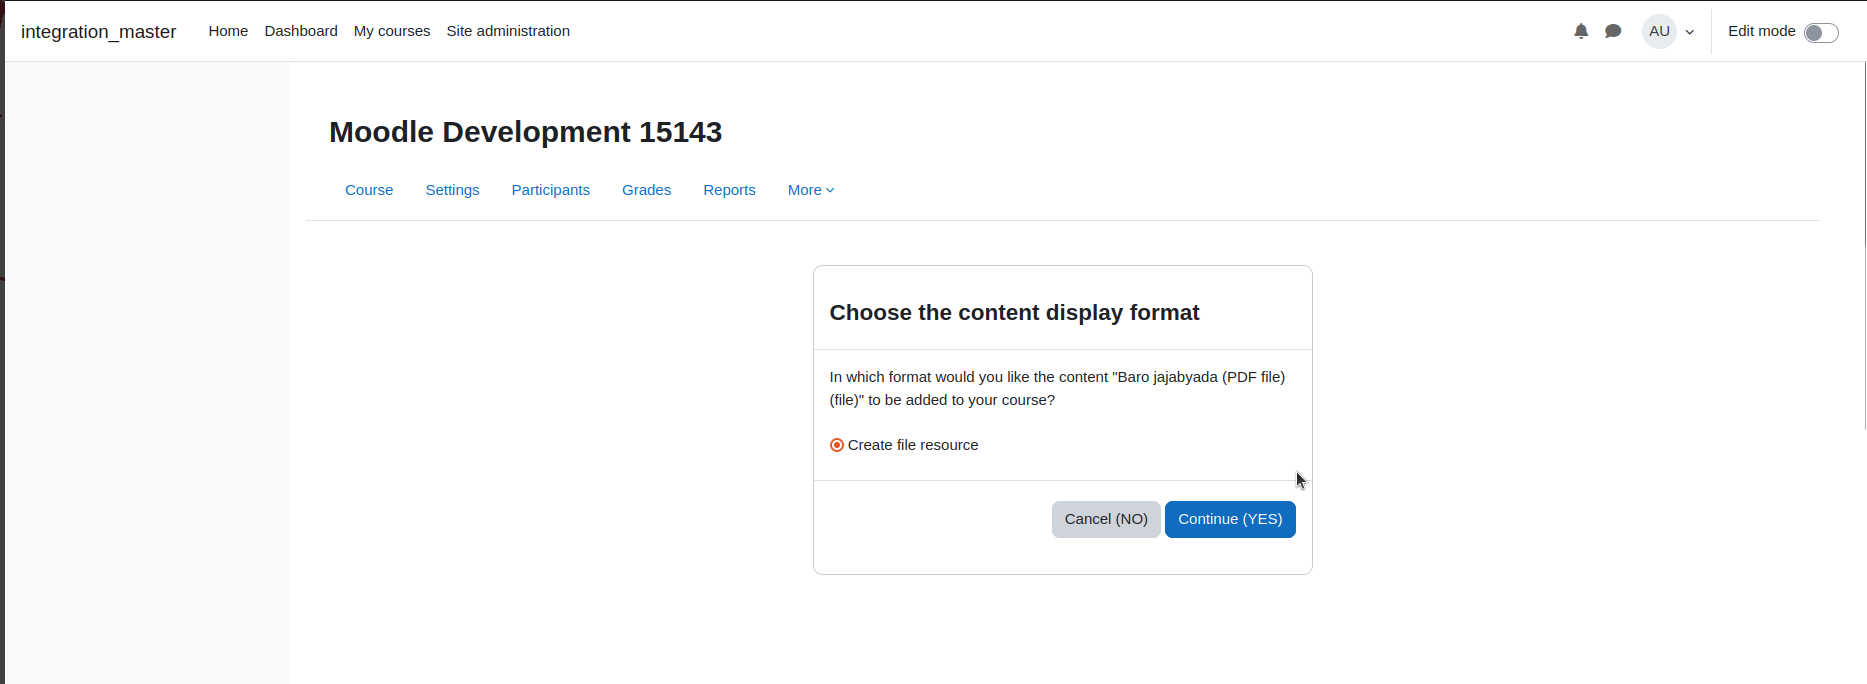Switch to the Settings tab
The image size is (1867, 684).
[452, 190]
